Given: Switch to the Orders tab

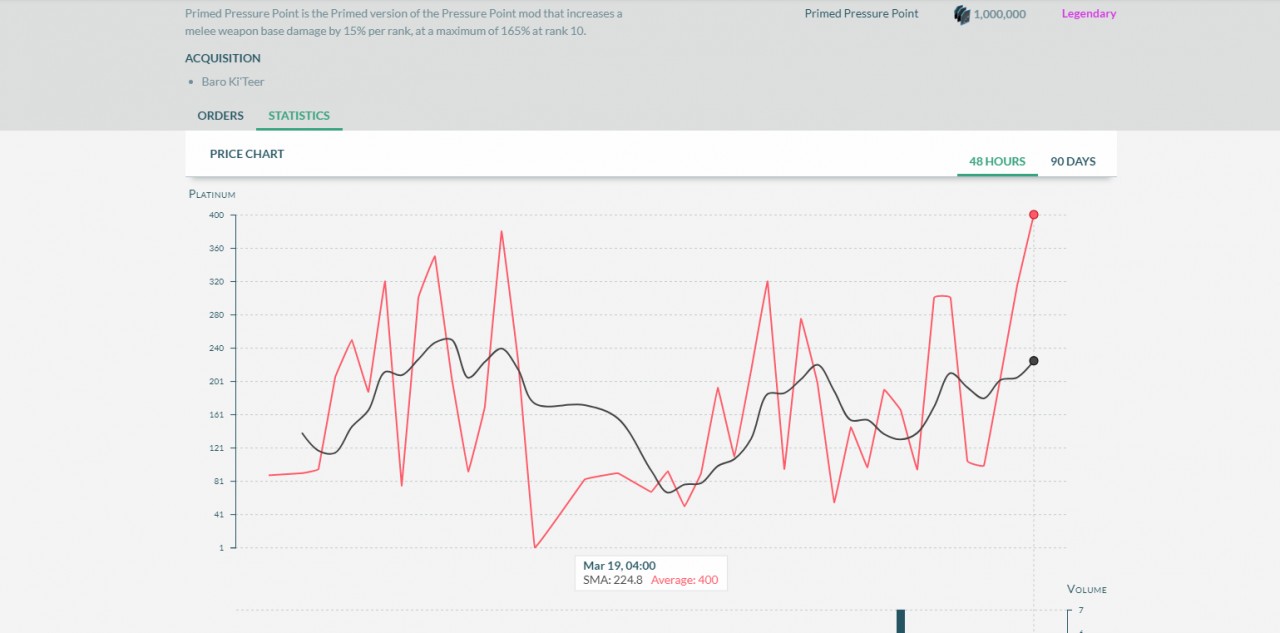Looking at the screenshot, I should click(220, 115).
